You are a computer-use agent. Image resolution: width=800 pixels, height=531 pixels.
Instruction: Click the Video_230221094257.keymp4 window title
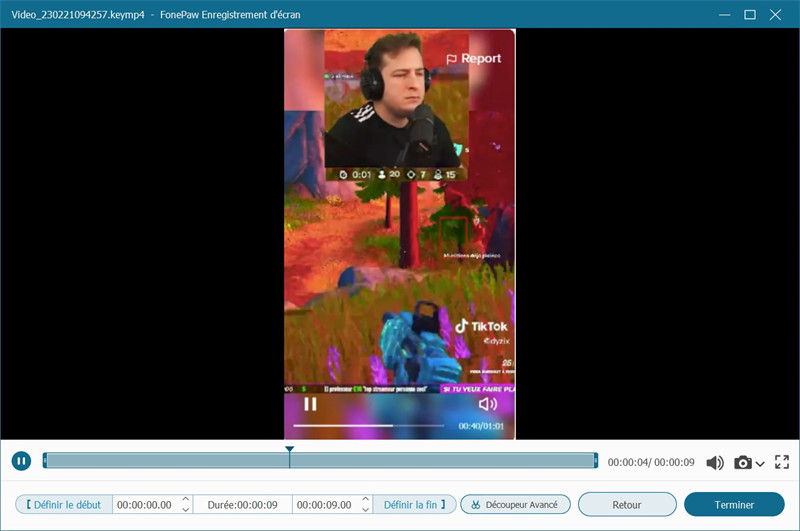[78, 14]
